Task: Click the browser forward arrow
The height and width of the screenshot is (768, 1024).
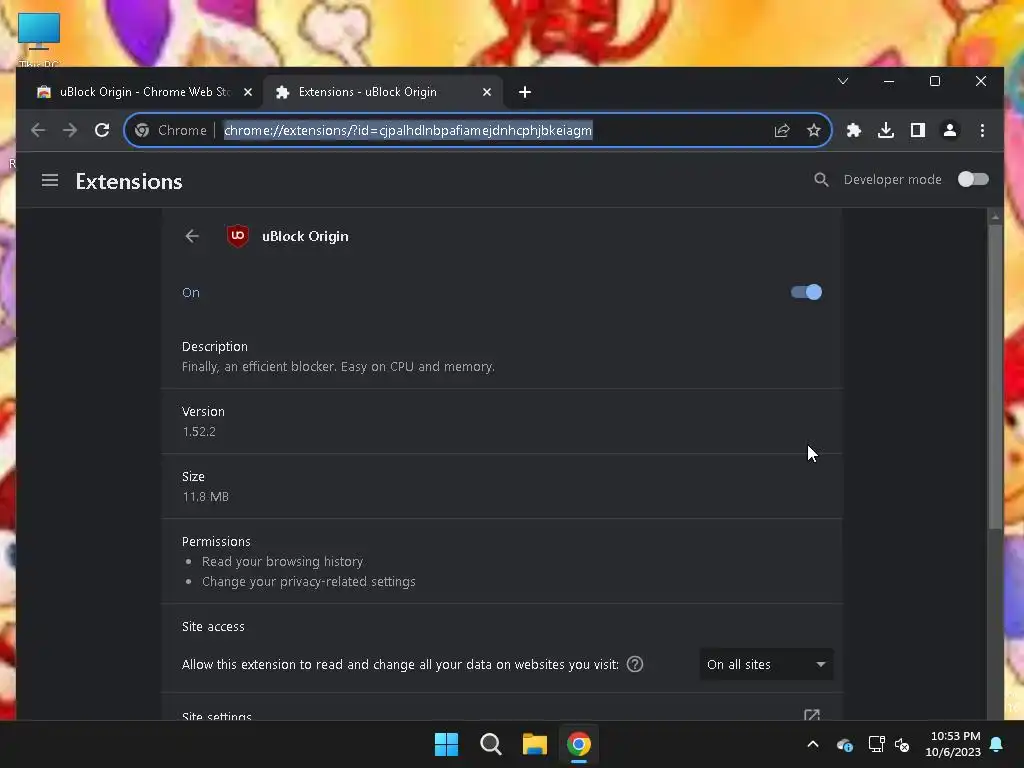Action: point(70,130)
